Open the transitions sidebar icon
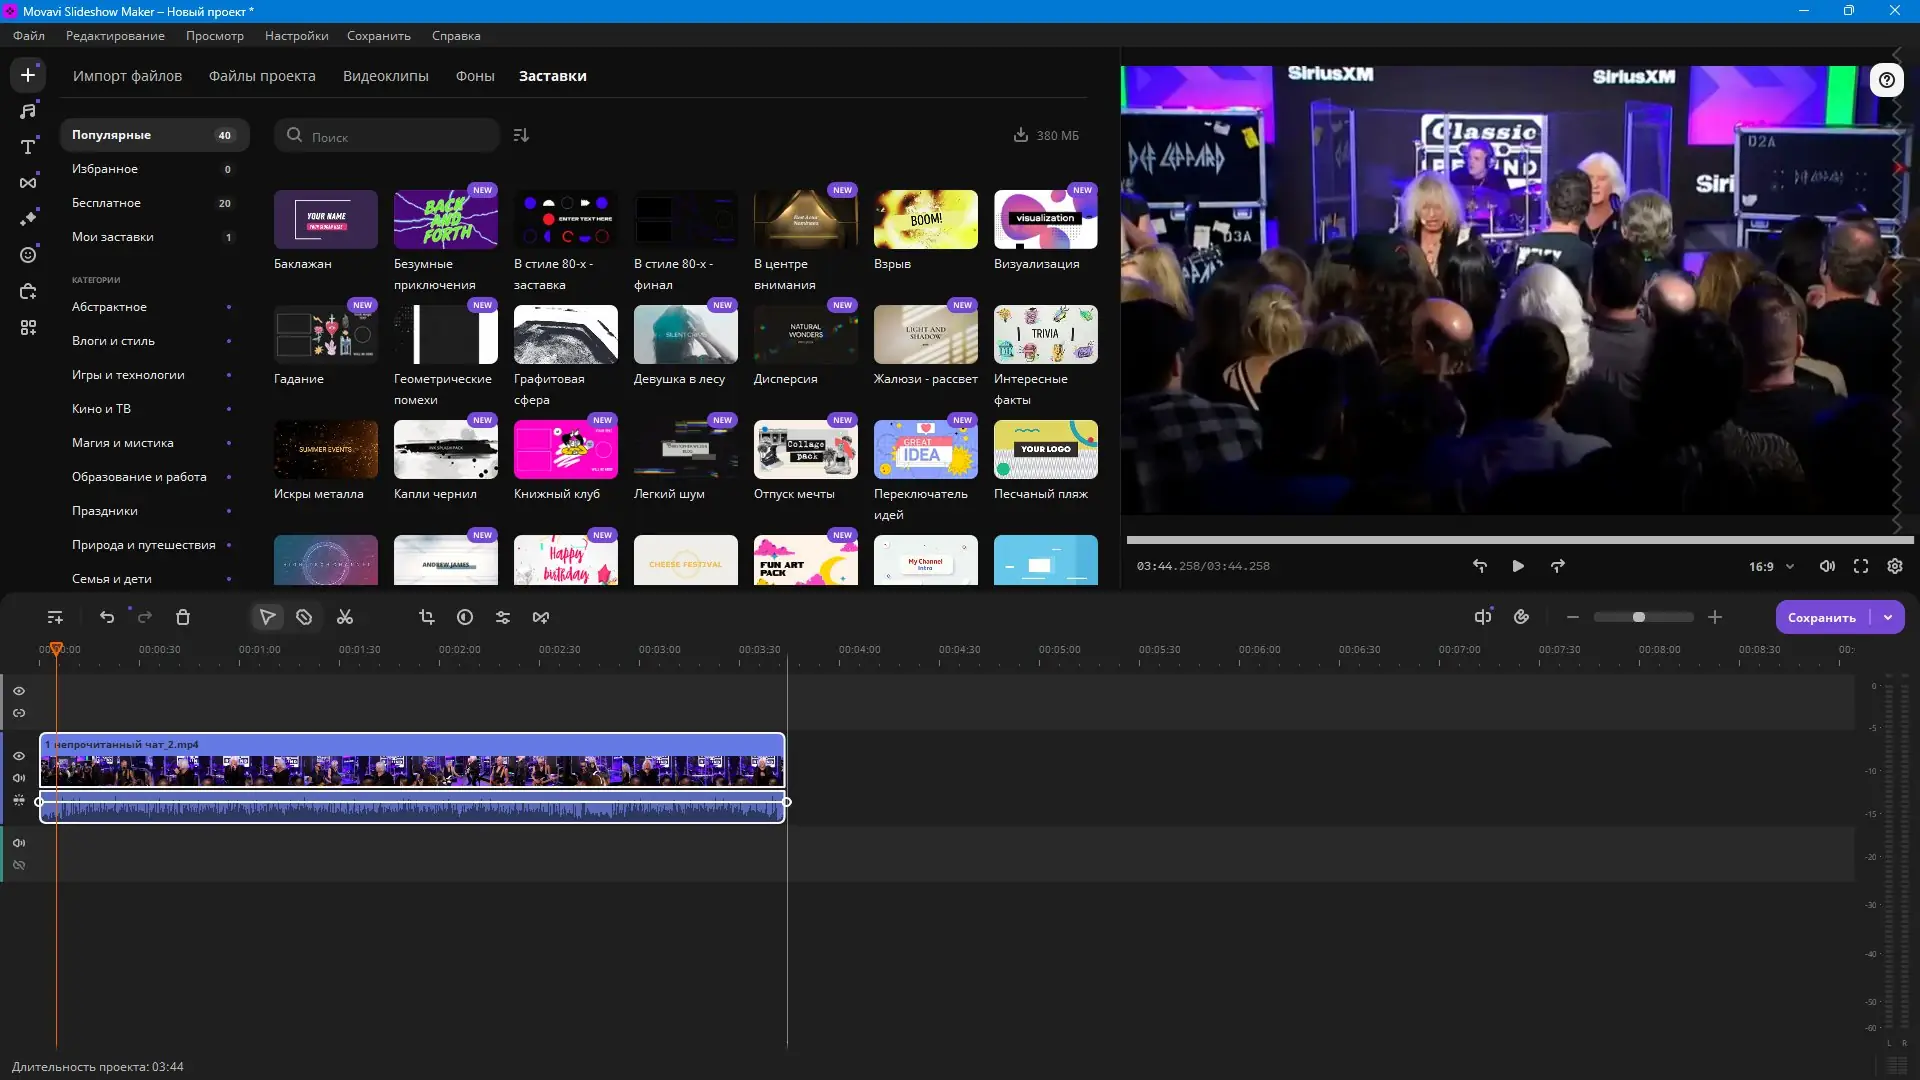The width and height of the screenshot is (1920, 1080). click(28, 183)
